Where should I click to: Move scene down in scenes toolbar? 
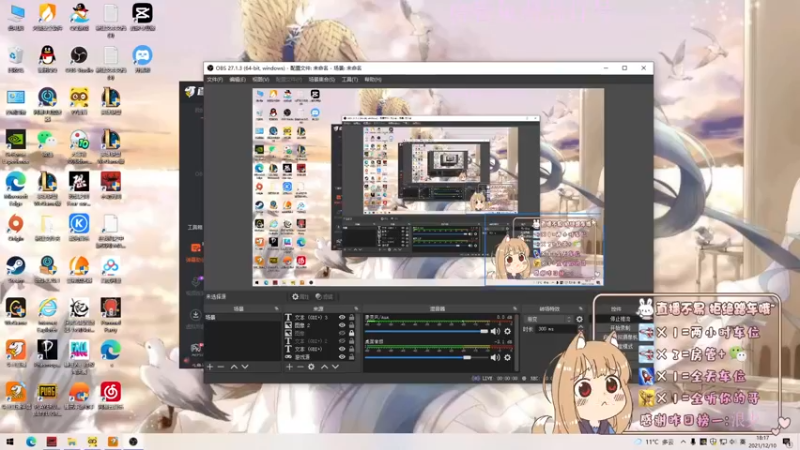pyautogui.click(x=245, y=367)
